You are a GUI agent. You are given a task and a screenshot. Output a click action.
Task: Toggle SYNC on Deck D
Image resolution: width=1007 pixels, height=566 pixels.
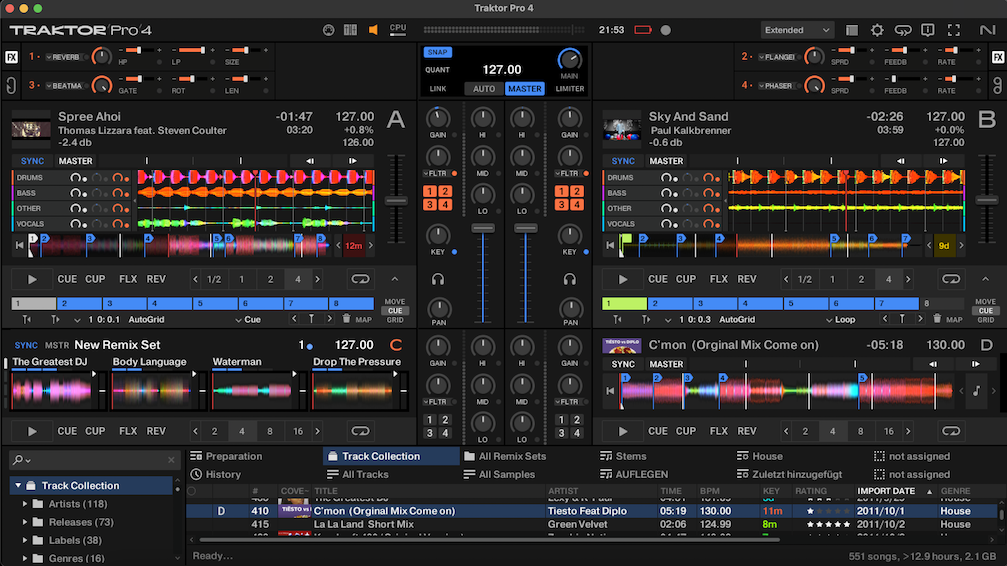tap(622, 364)
